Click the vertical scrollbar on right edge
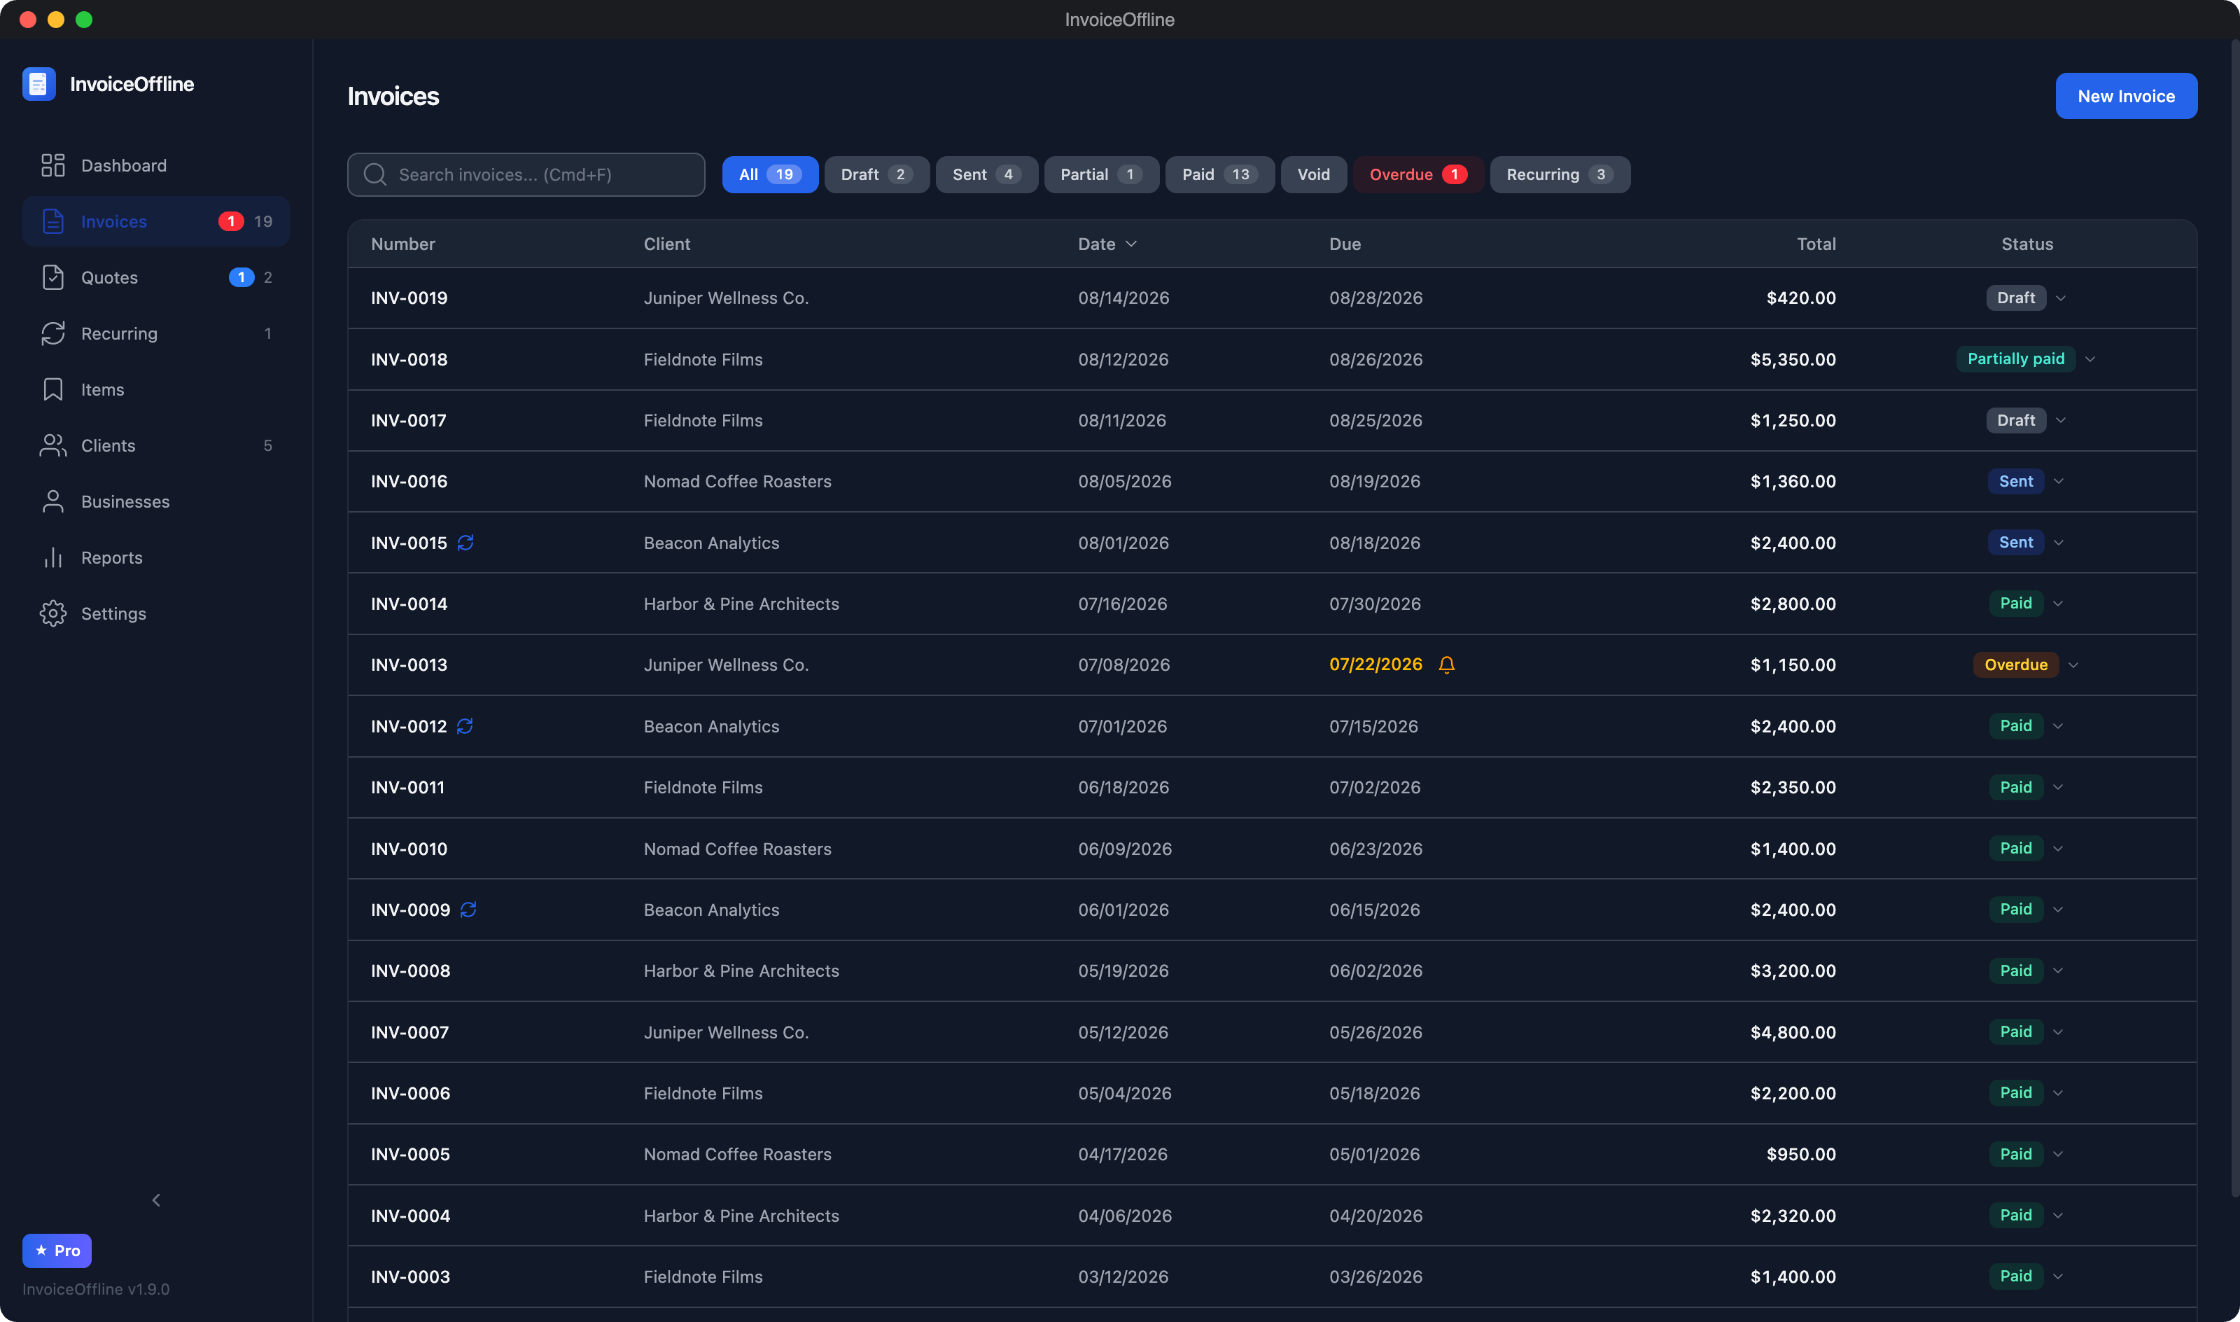The image size is (2240, 1322). click(x=2234, y=617)
